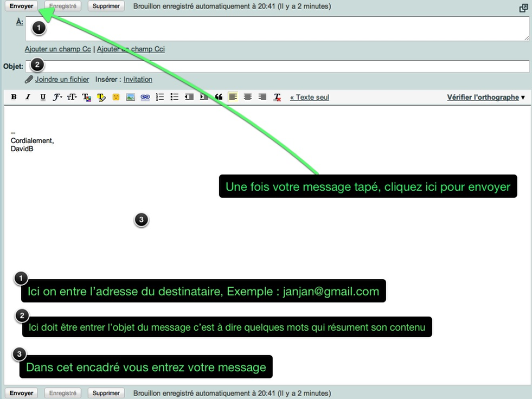Click the signature text Cordialement,

pos(32,140)
